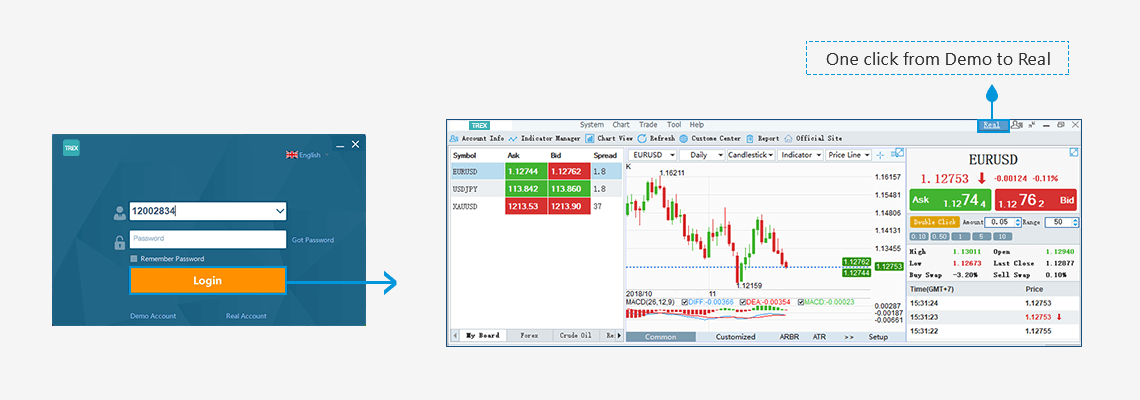Image resolution: width=1140 pixels, height=400 pixels.
Task: Click the orange Login button
Action: pos(208,281)
